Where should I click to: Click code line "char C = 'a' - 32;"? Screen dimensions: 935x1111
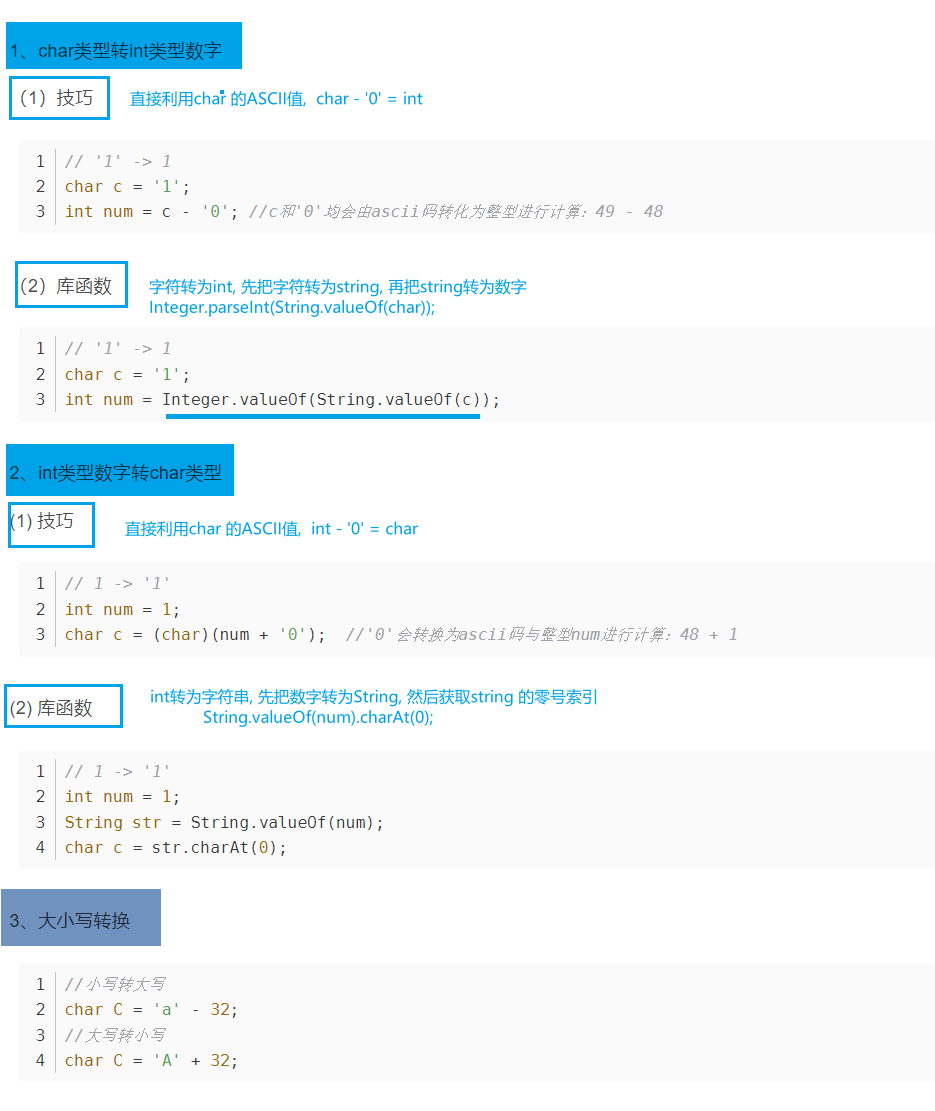click(151, 1010)
